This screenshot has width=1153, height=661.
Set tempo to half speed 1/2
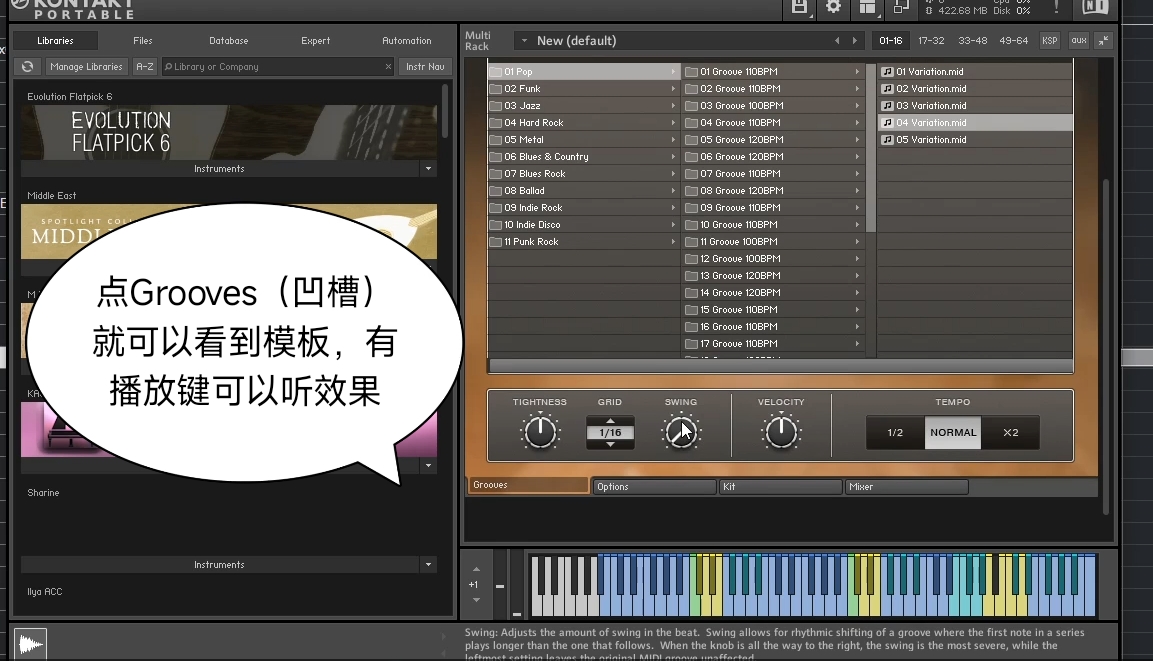point(895,432)
